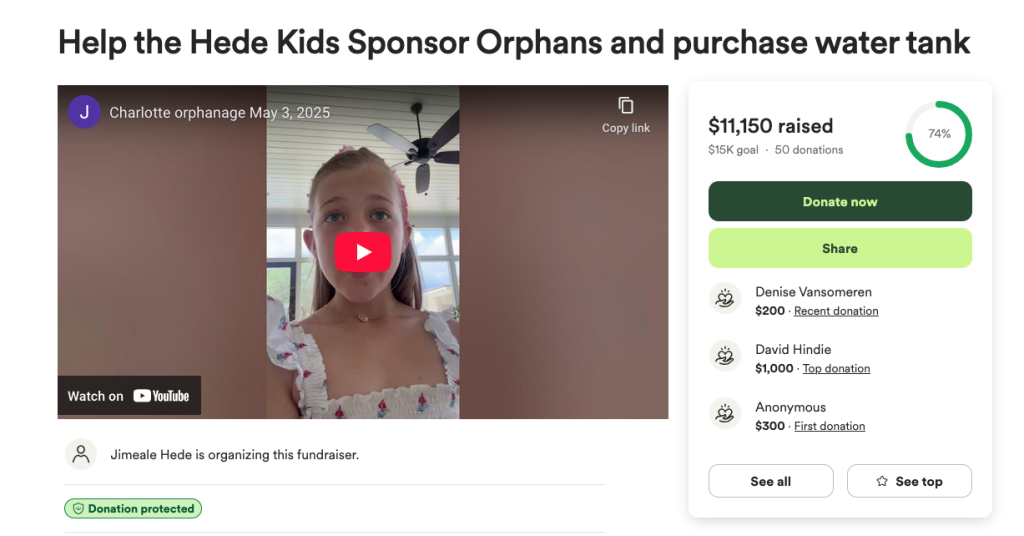Click the donation icon beside Denise Vansomeren
Screen dimensions: 1024x536
point(724,299)
